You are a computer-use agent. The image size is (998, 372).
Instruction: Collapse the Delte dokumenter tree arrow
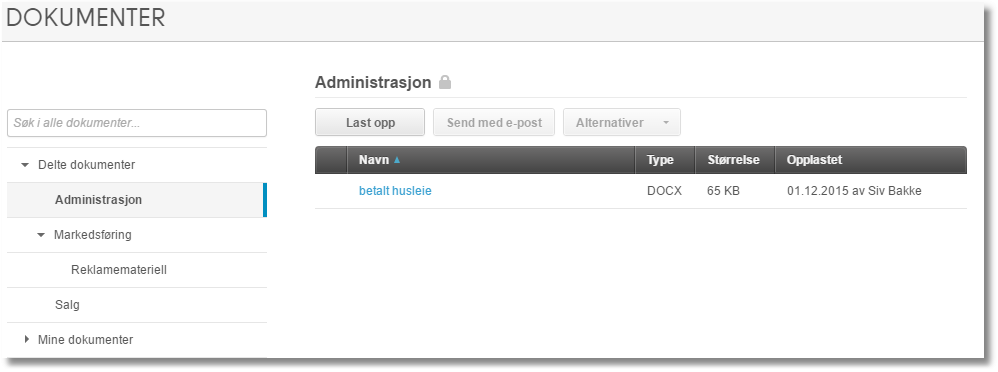pyautogui.click(x=25, y=165)
